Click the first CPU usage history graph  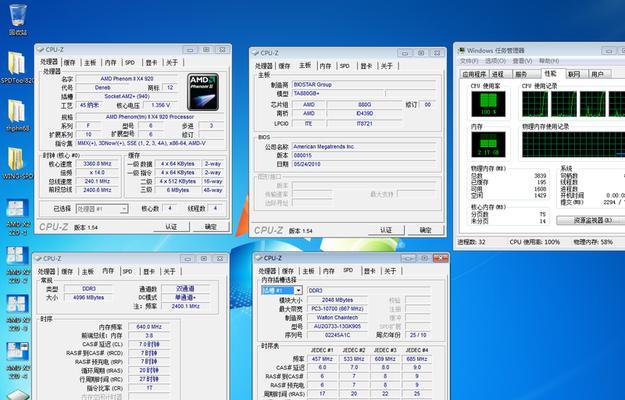(535, 104)
